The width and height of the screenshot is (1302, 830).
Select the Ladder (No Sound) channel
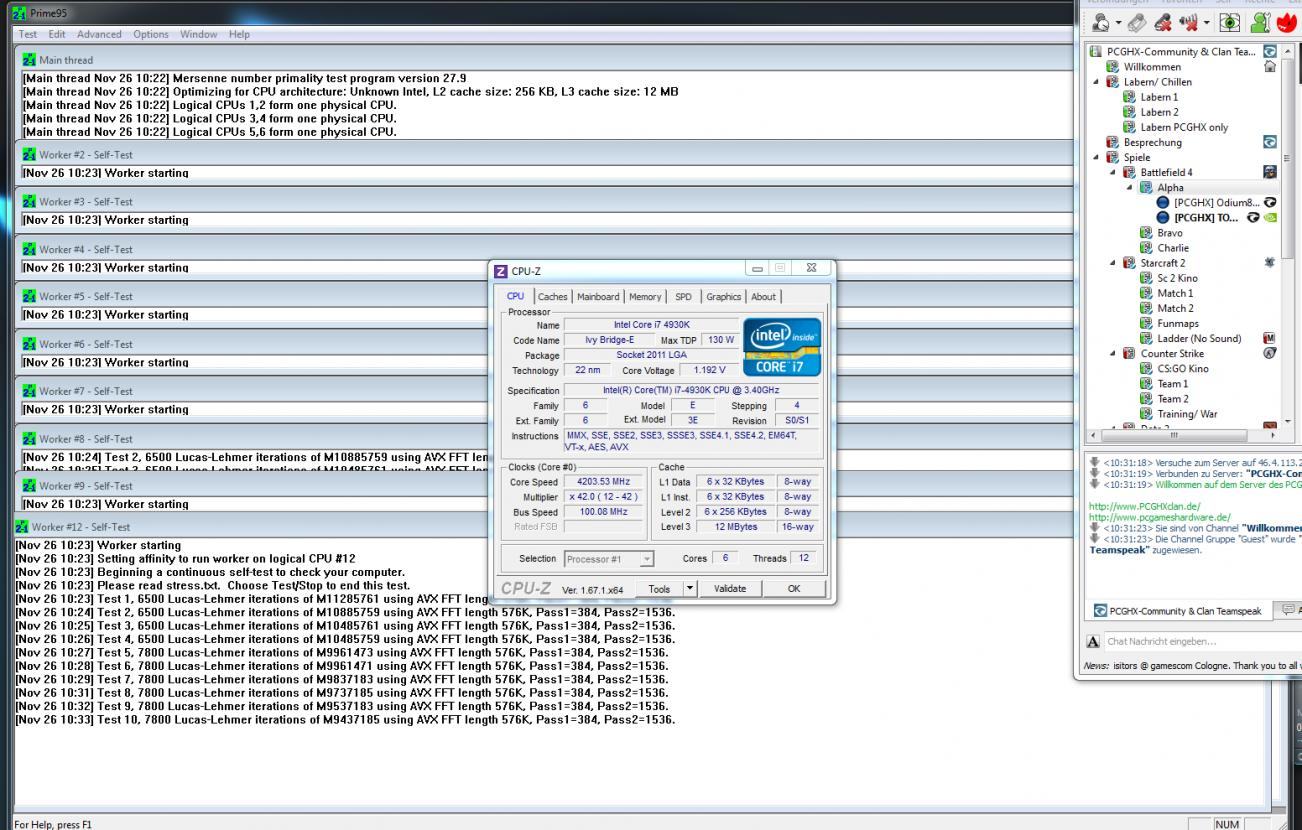click(1198, 338)
